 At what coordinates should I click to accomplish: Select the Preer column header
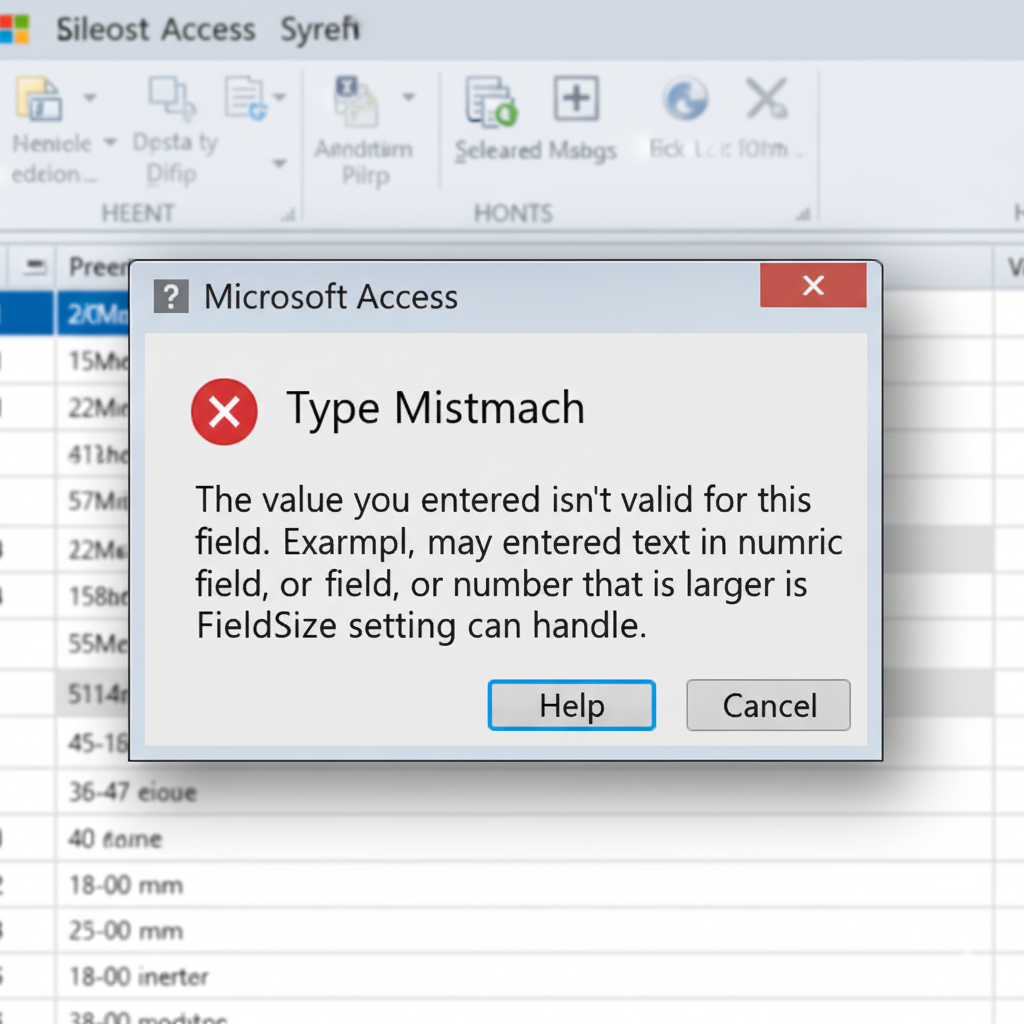coord(95,267)
